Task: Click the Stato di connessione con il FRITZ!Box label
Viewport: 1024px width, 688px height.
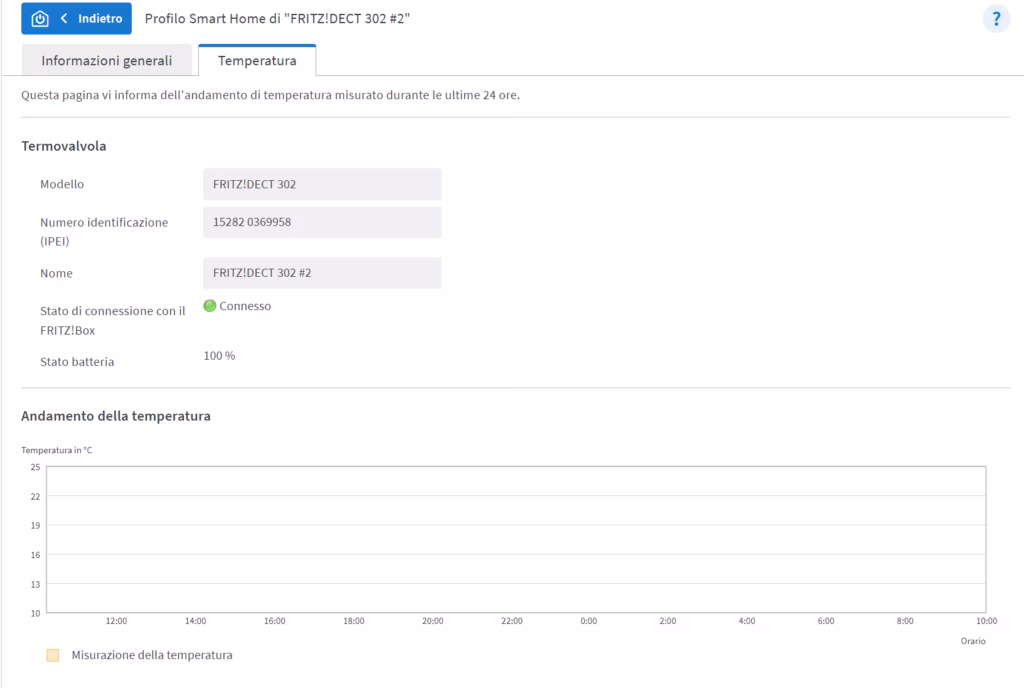Action: [x=112, y=321]
